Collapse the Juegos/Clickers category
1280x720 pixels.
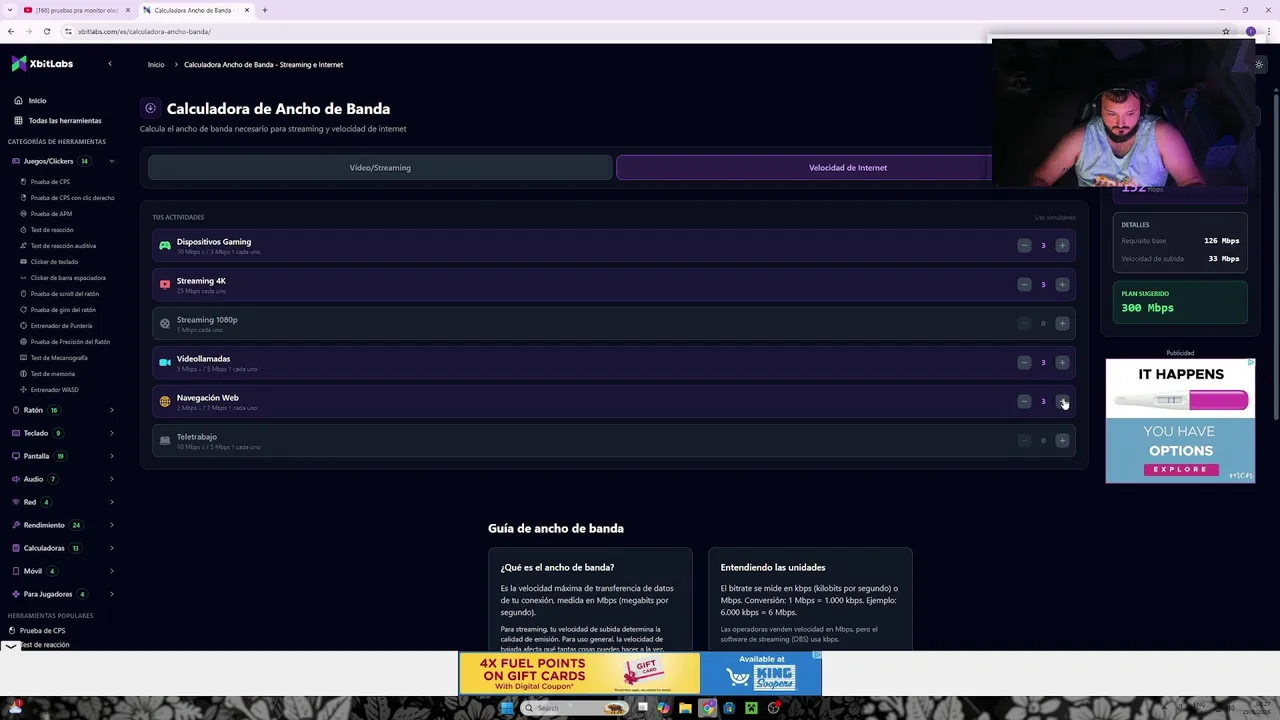[62, 161]
